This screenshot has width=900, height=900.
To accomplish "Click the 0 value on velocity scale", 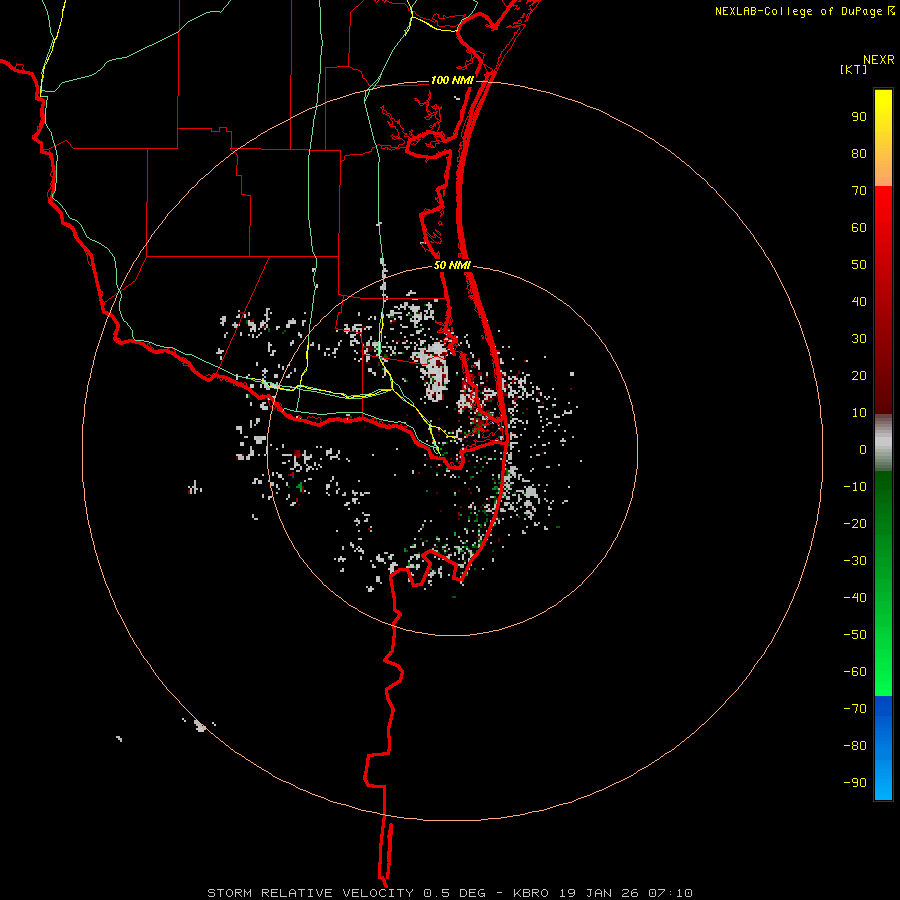I will point(863,449).
